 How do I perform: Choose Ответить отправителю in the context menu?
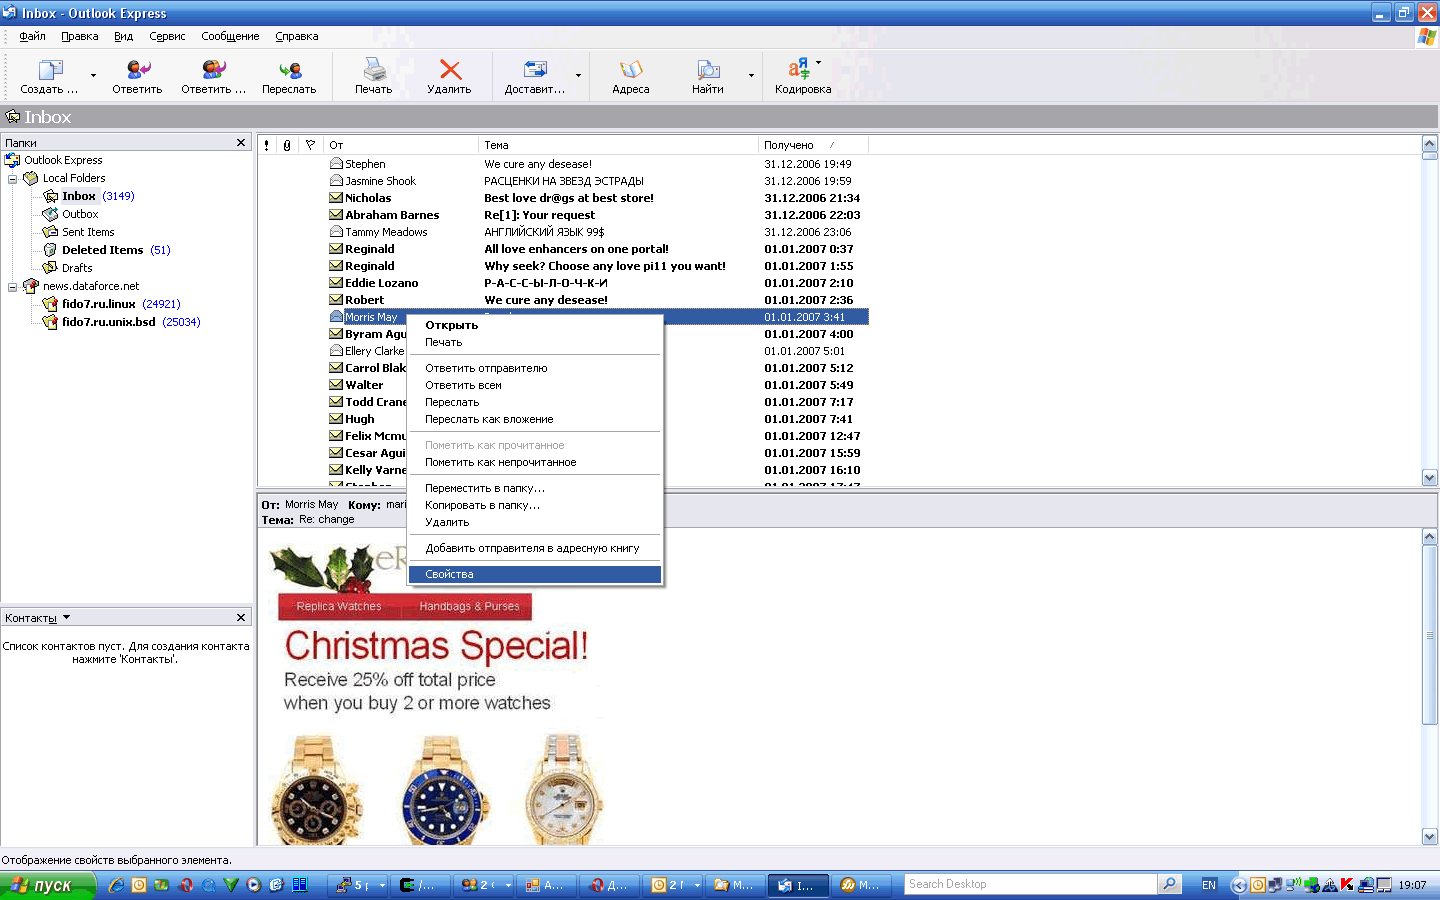(x=535, y=368)
